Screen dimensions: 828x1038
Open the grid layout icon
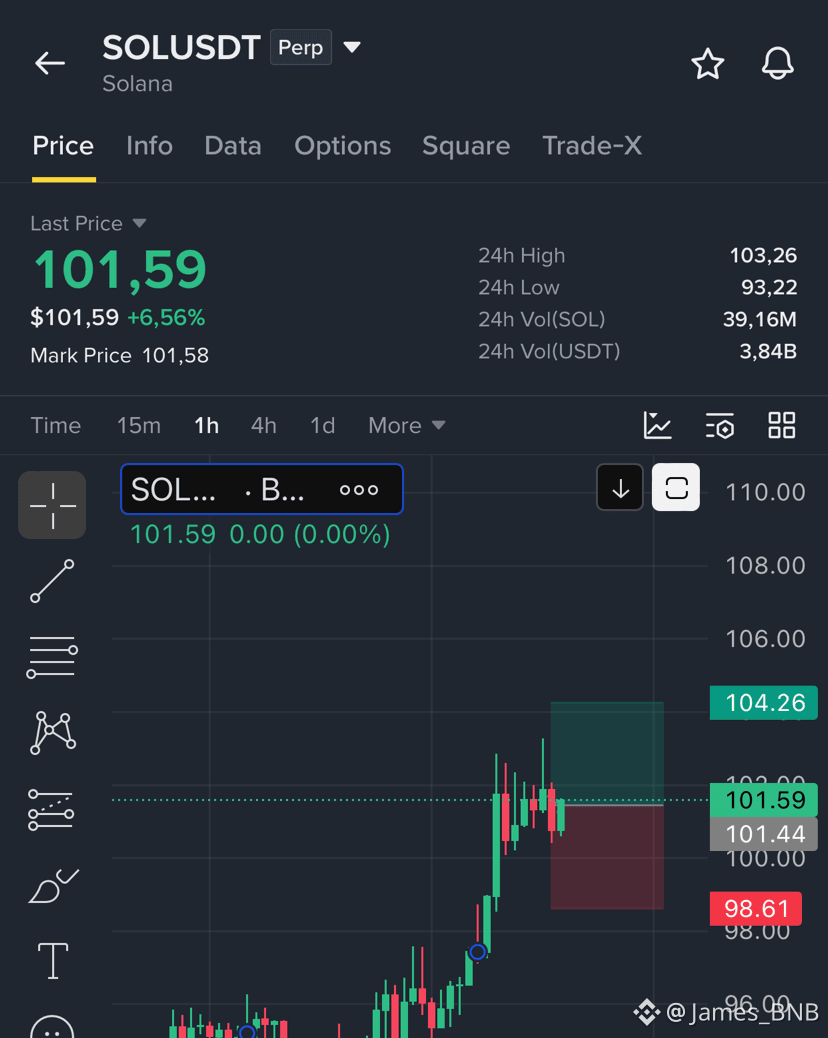782,425
